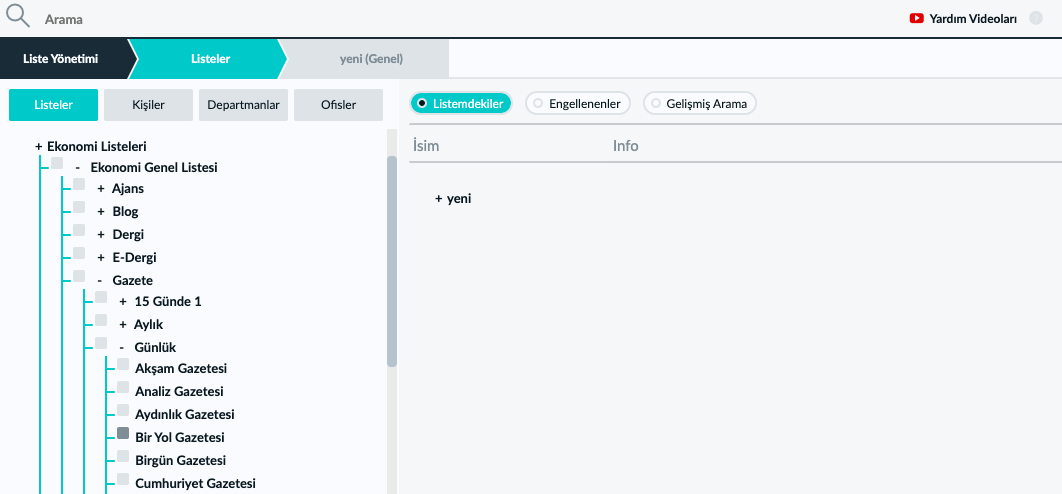Switch to the Ofisler tab

tap(339, 105)
